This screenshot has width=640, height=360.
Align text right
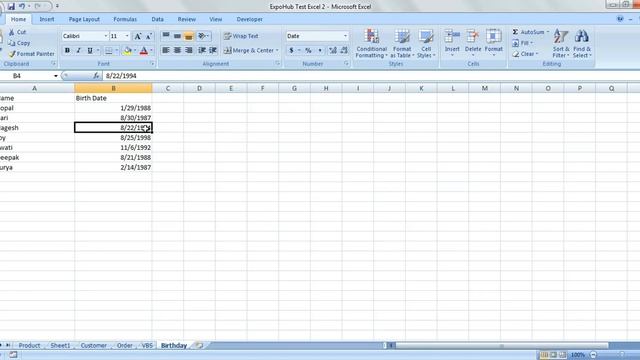point(189,50)
